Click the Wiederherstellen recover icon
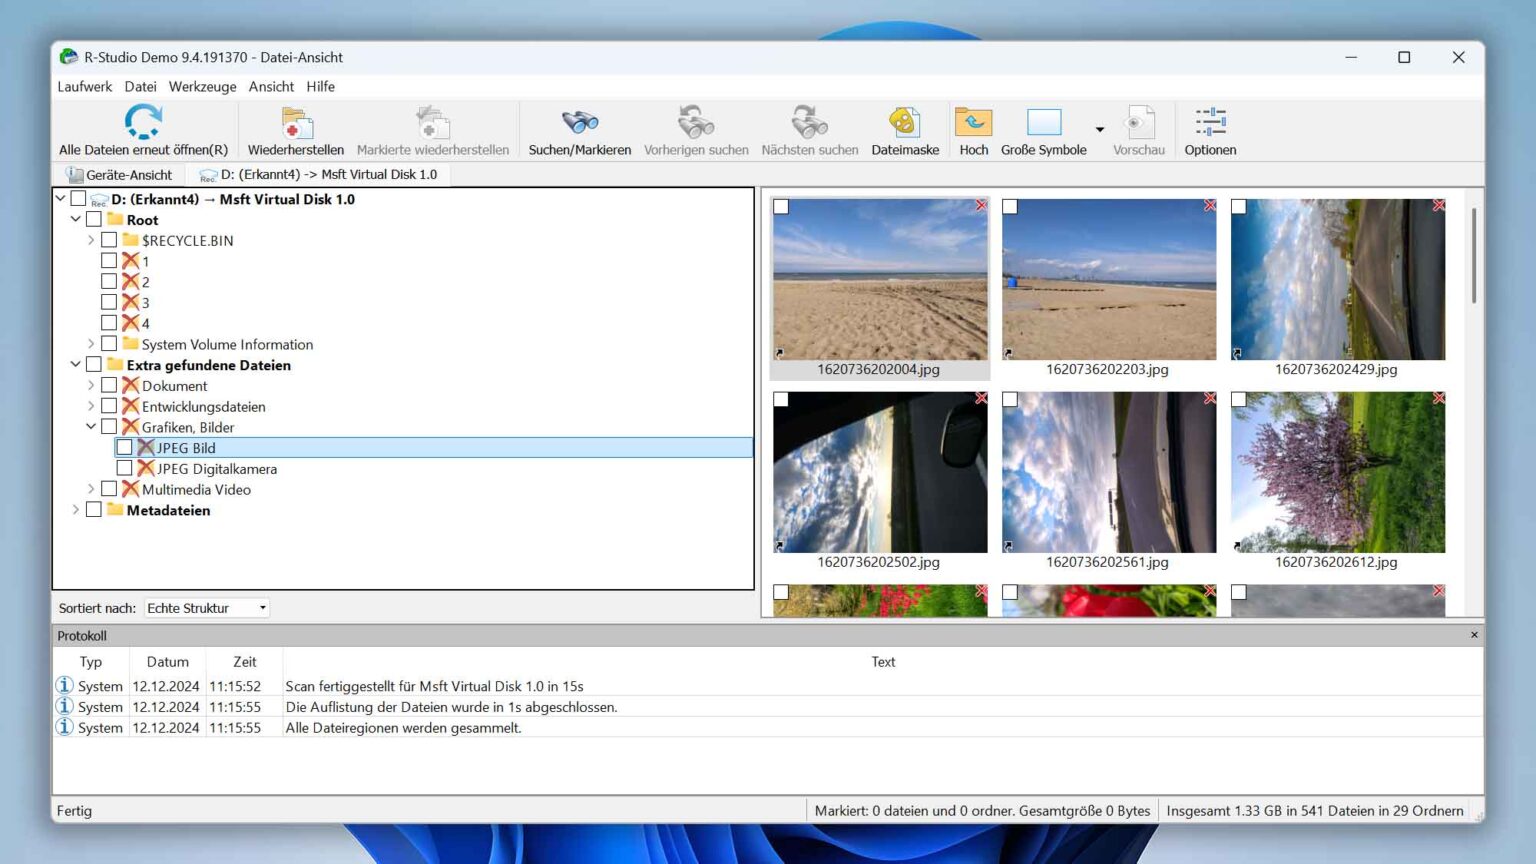Image resolution: width=1536 pixels, height=864 pixels. tap(295, 124)
